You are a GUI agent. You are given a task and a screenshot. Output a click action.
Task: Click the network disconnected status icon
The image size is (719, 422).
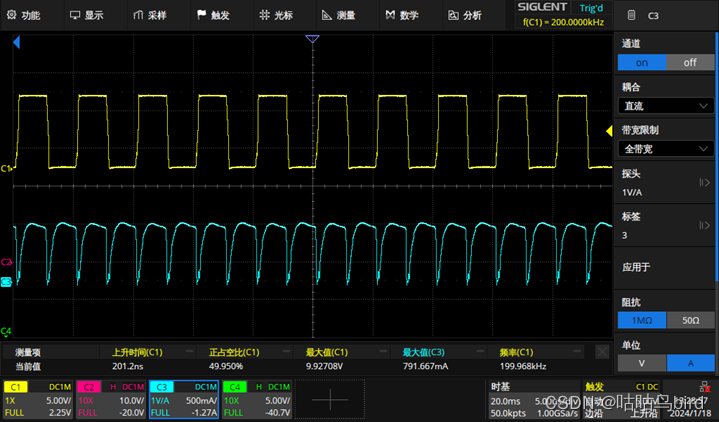coord(705,386)
